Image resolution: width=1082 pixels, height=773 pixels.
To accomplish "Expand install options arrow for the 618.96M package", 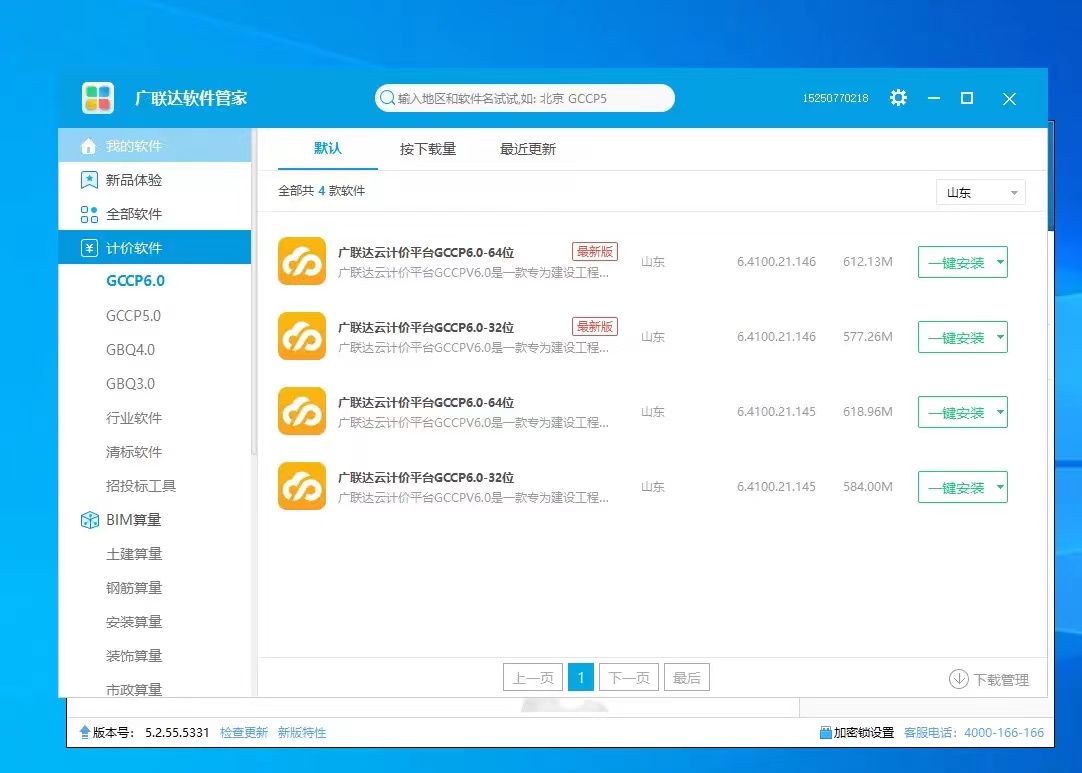I will [x=1000, y=412].
